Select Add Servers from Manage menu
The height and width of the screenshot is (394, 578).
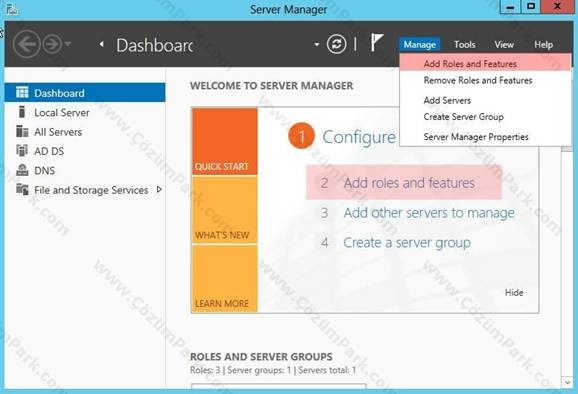click(485, 100)
